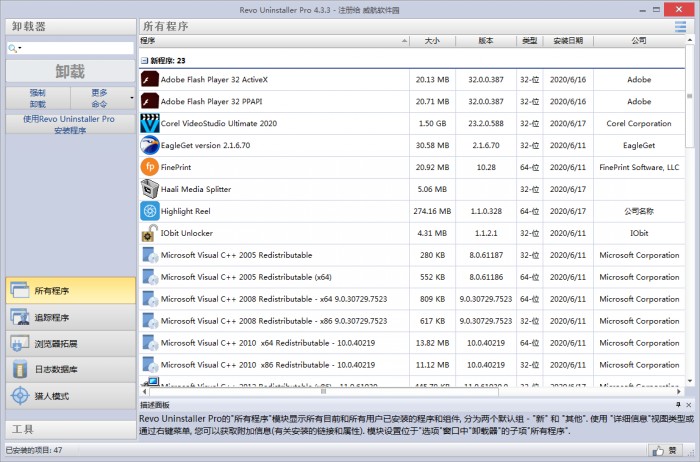
Task: Click the Adobe Flash Player 32 ActiveX icon
Action: (x=149, y=79)
